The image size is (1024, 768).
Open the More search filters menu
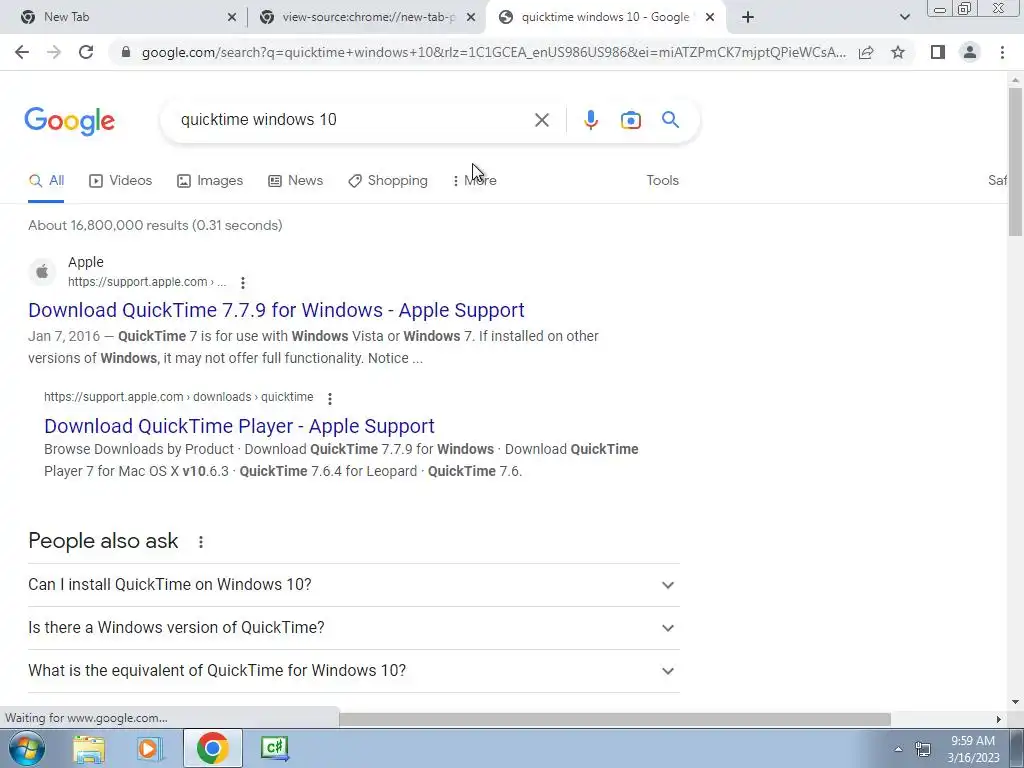click(475, 181)
